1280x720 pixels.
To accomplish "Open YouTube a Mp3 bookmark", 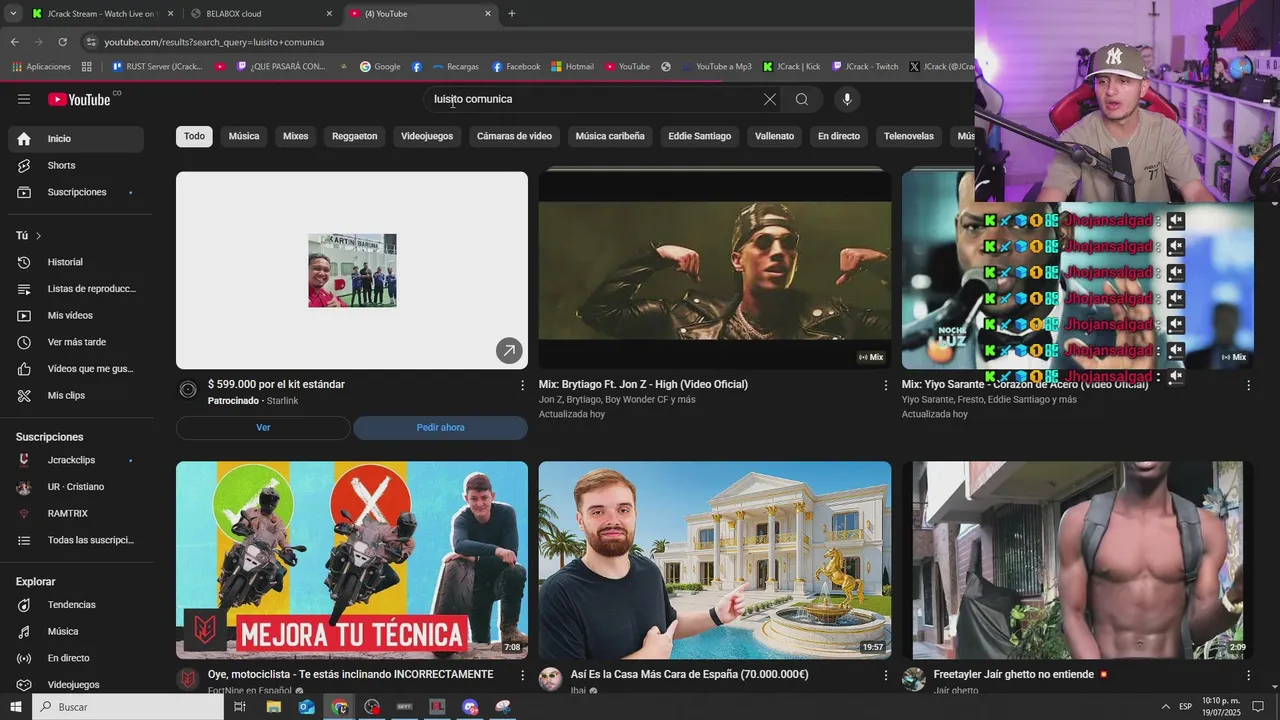I will [x=716, y=67].
